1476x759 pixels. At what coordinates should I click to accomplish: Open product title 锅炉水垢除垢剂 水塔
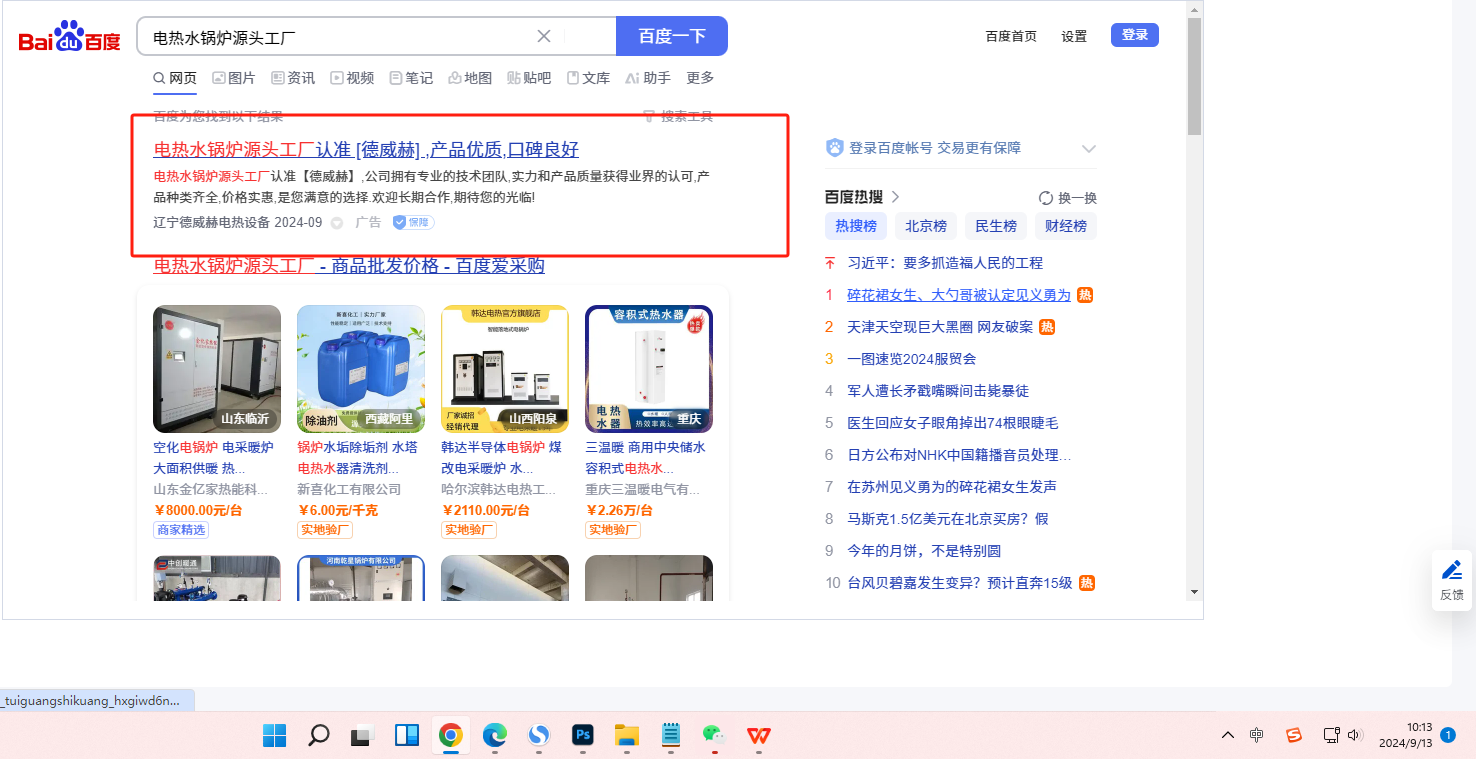(357, 457)
